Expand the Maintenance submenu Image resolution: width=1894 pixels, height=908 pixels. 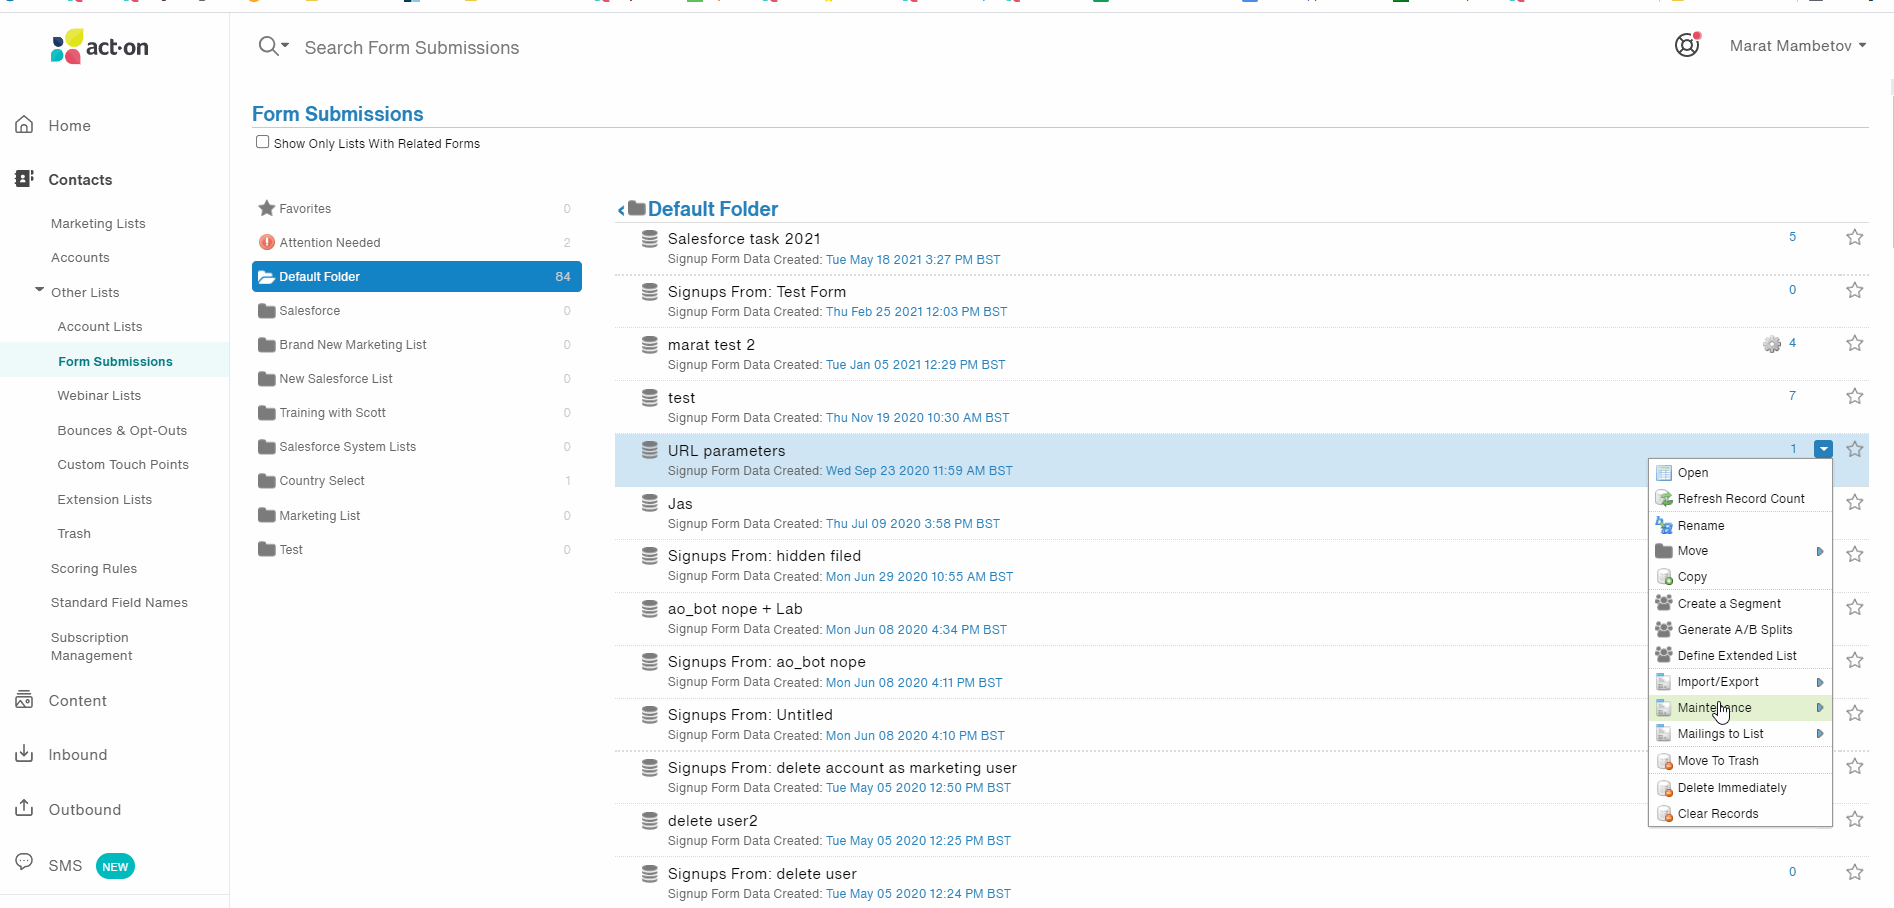1740,708
